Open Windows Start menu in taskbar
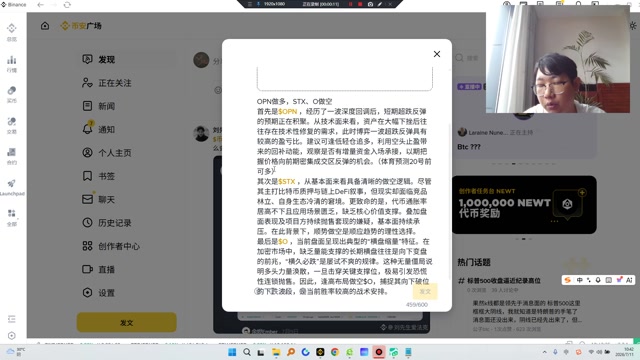Viewport: 640px width, 360px height. point(232,352)
